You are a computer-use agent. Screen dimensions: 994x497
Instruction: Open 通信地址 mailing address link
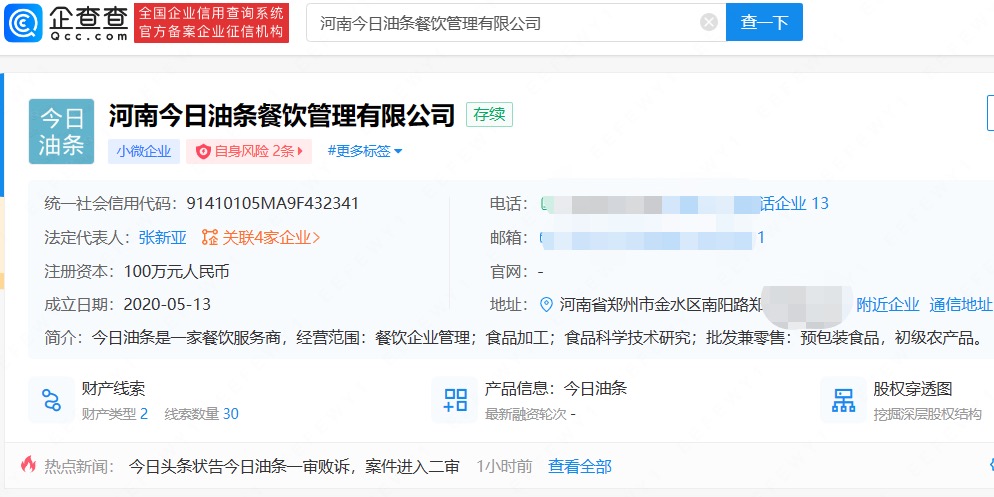tap(960, 305)
